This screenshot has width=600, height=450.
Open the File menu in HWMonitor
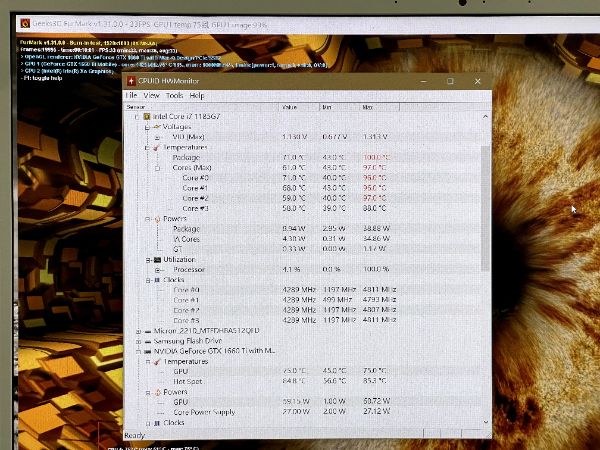click(x=131, y=95)
